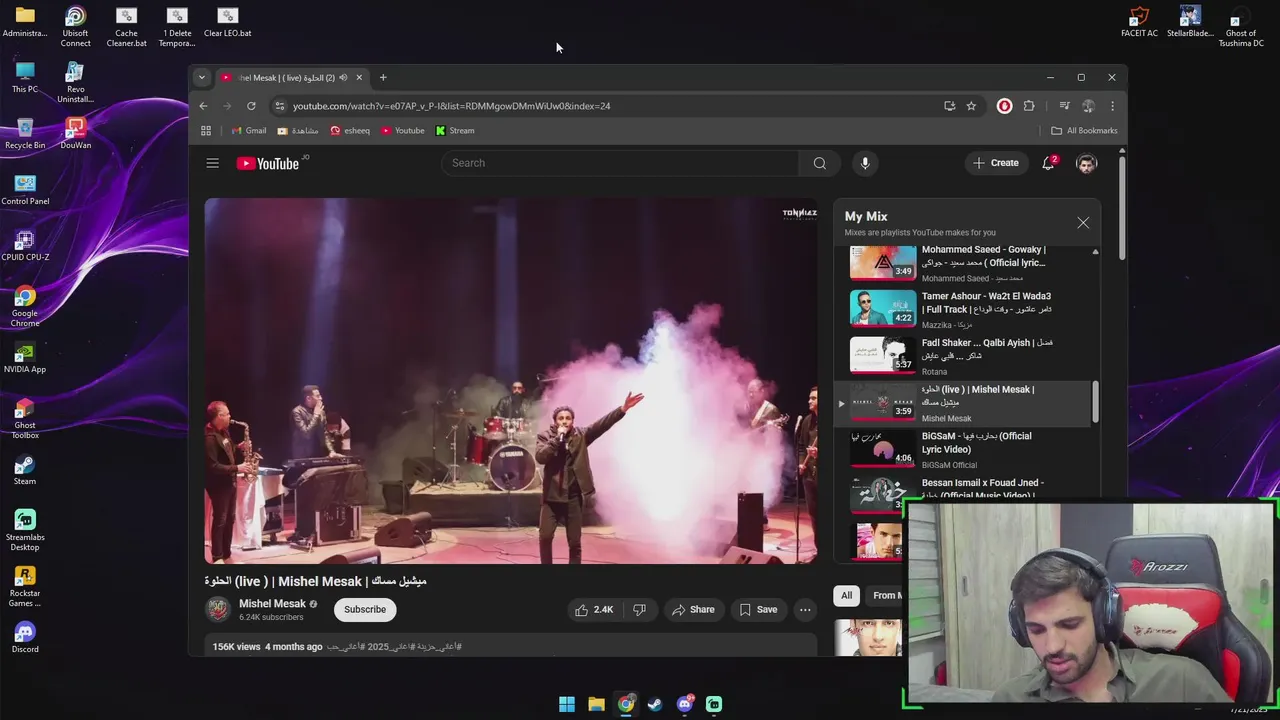The image size is (1280, 720).
Task: Click the install app icon in address bar
Action: 949,106
